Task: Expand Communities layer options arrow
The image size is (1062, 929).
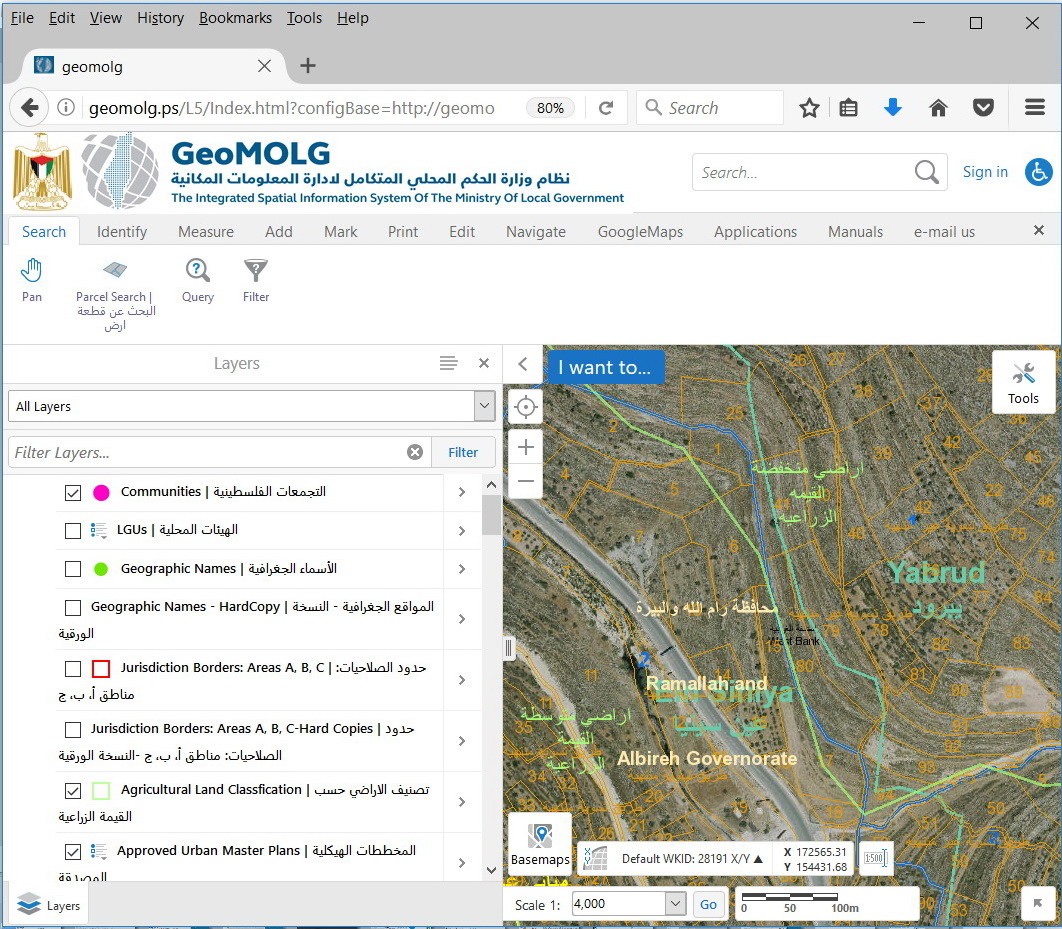Action: pos(462,492)
